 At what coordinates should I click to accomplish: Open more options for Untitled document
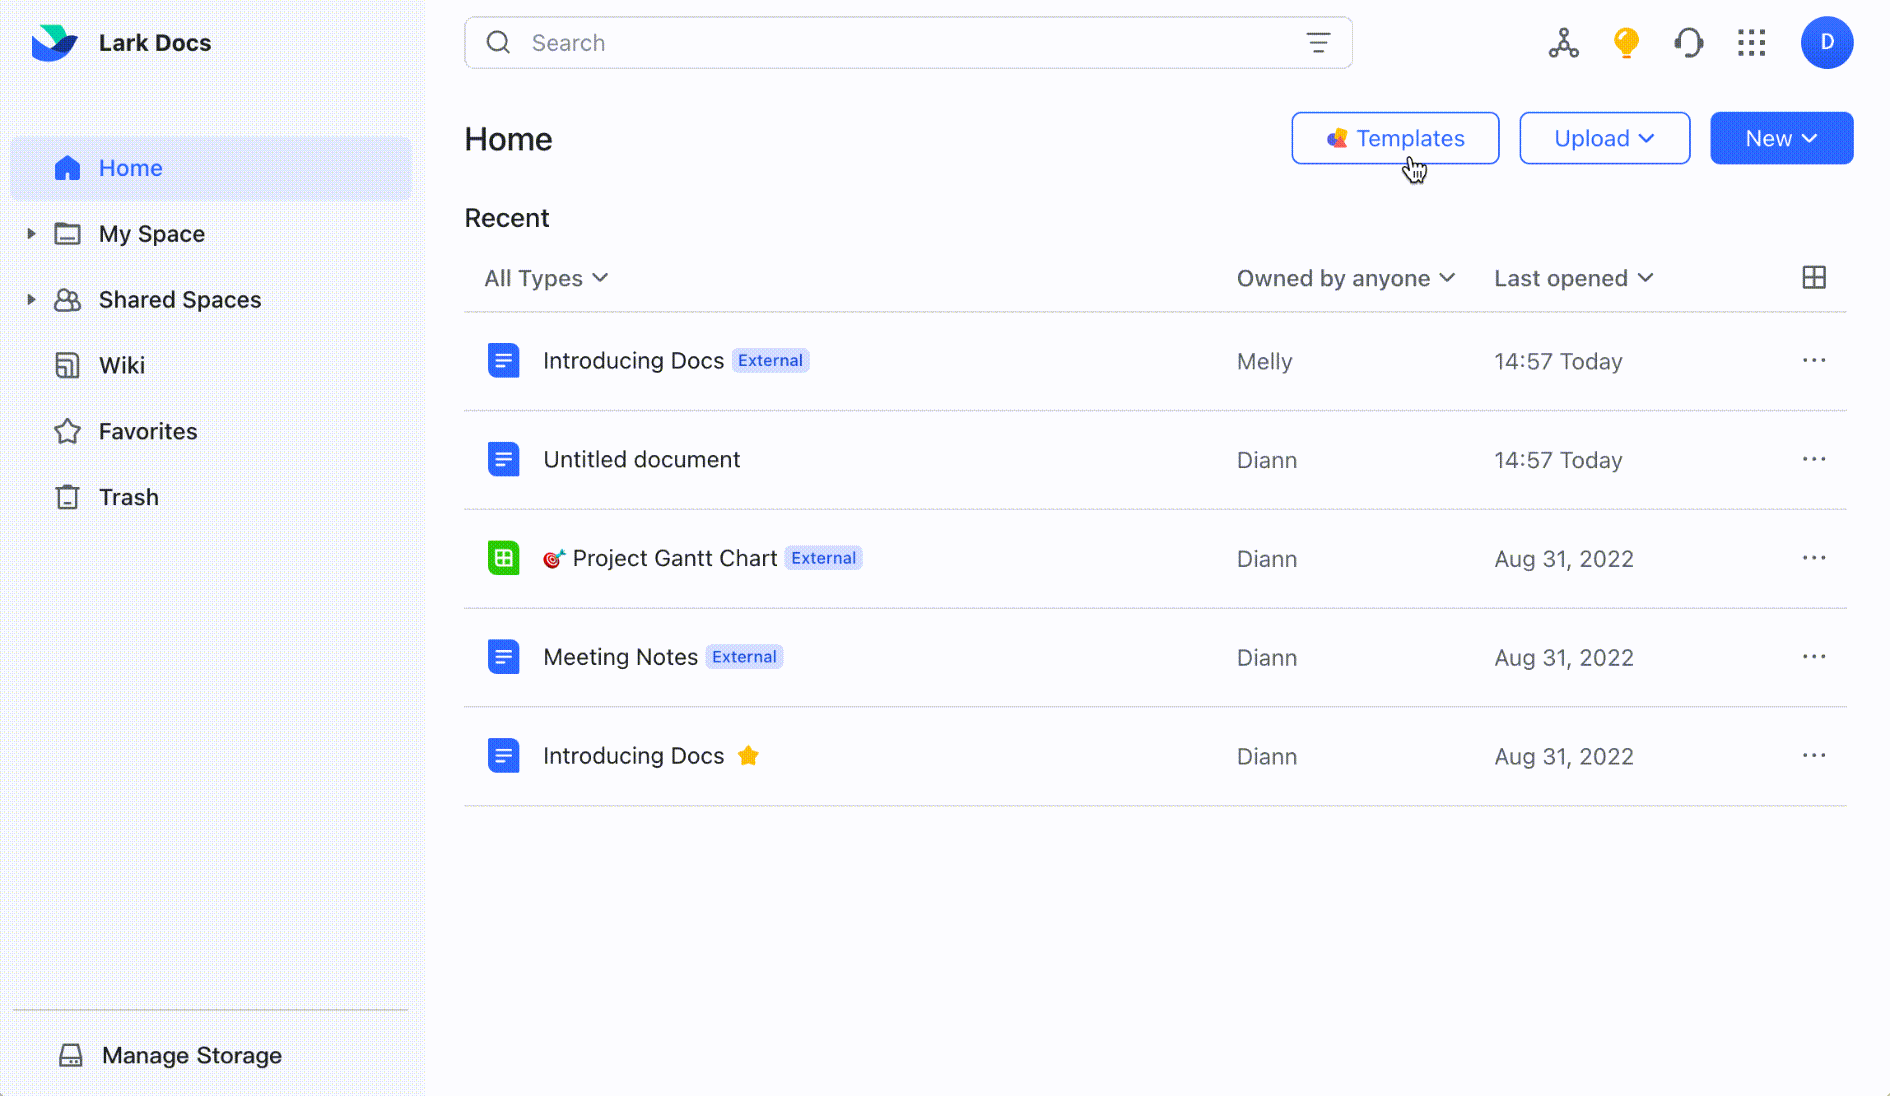[x=1814, y=459]
